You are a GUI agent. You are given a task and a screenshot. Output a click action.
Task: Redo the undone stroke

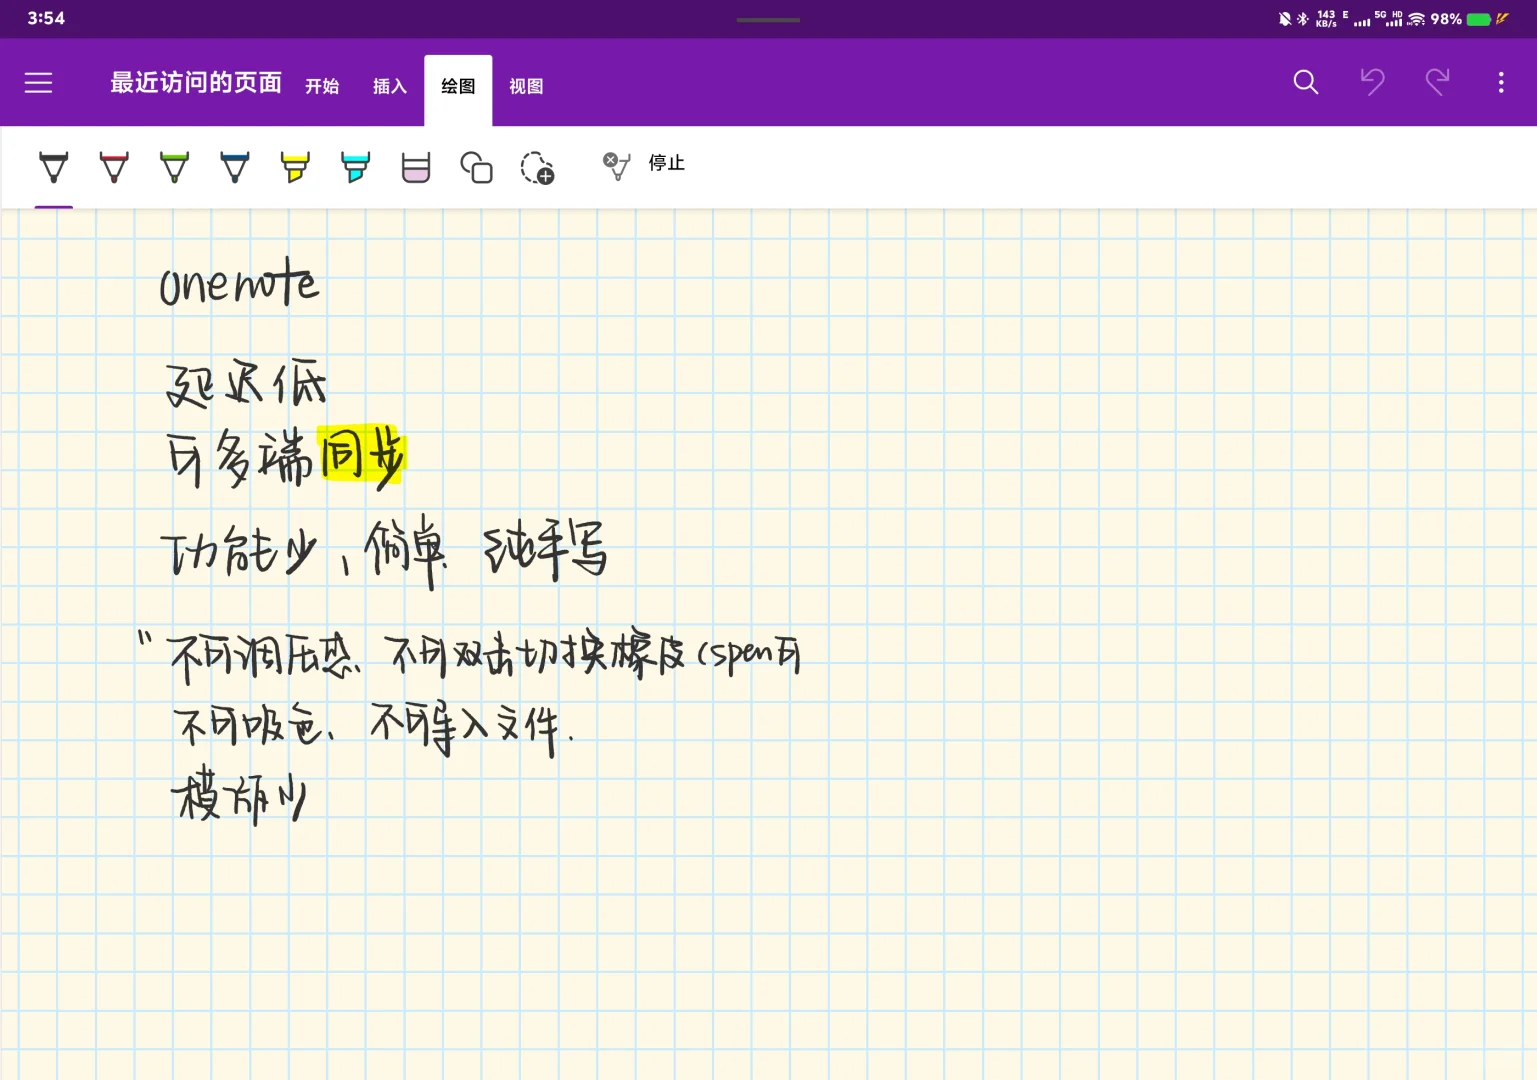[x=1437, y=82]
